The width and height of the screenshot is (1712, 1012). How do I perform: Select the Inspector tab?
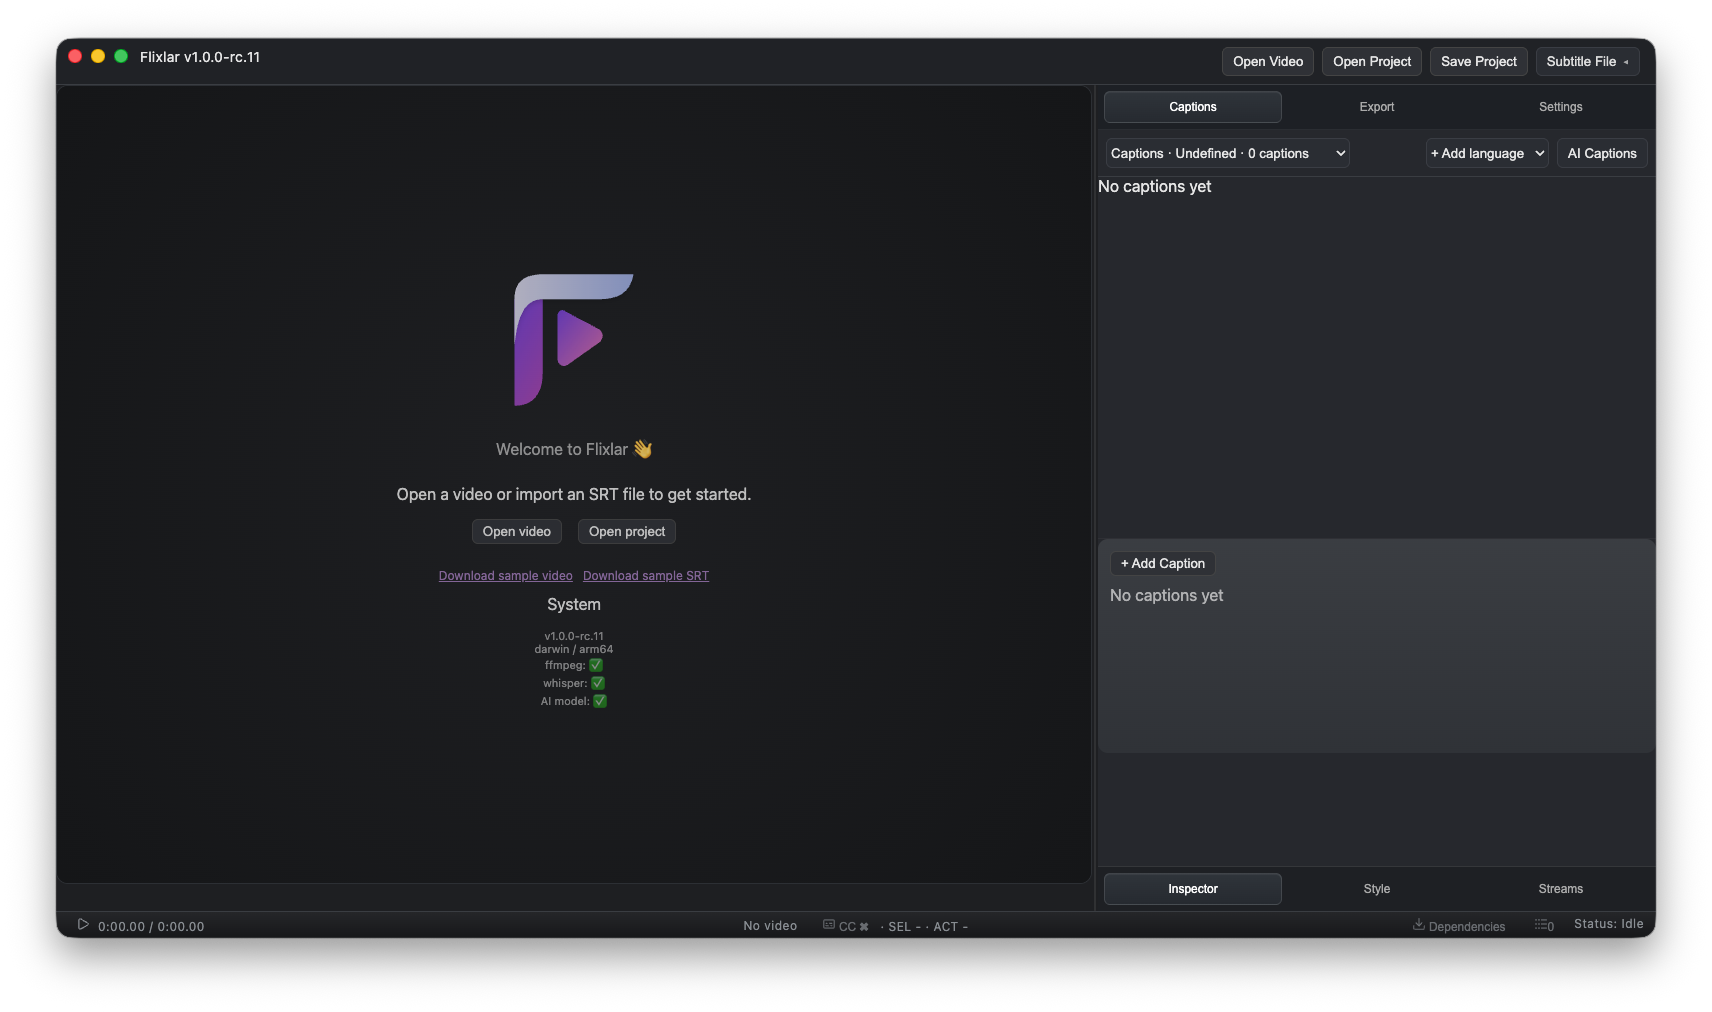click(1193, 889)
